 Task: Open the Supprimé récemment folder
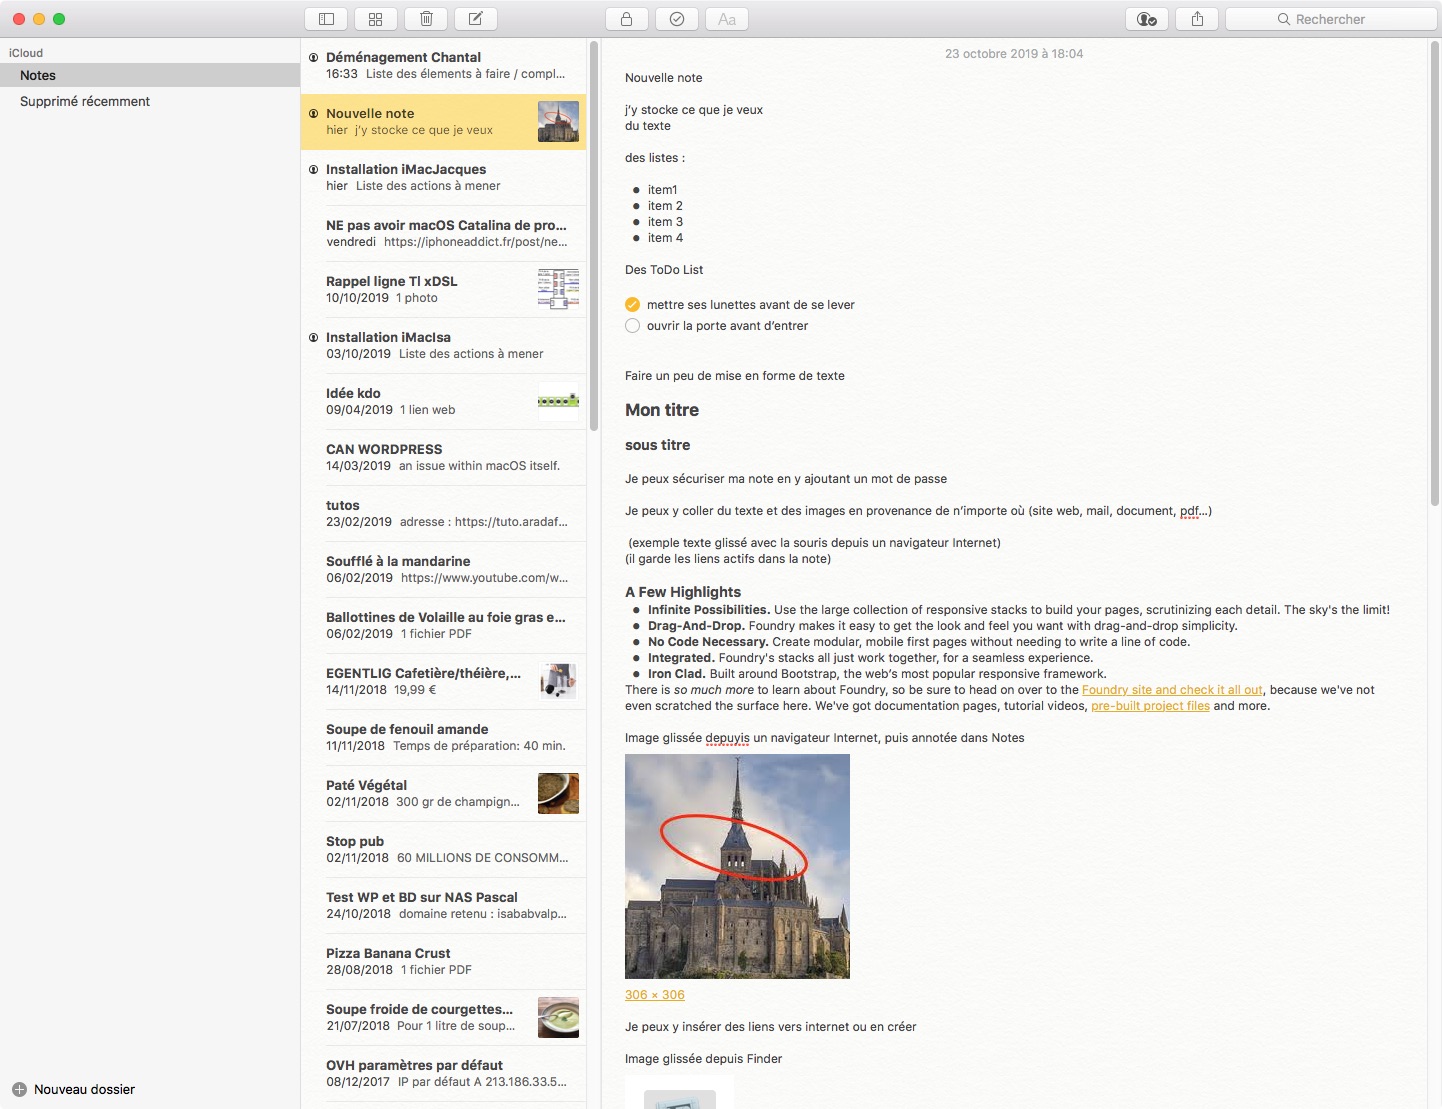(85, 101)
